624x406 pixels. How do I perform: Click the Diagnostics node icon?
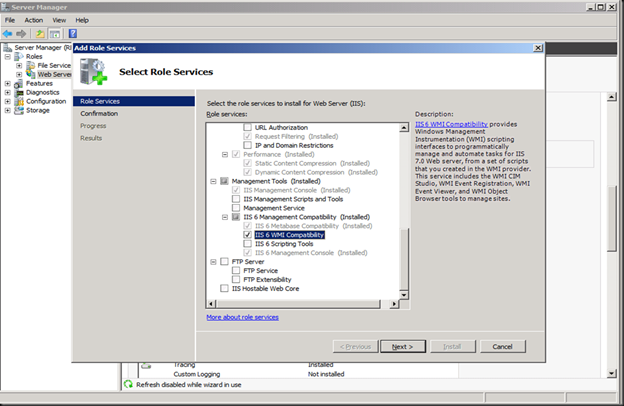click(x=19, y=92)
